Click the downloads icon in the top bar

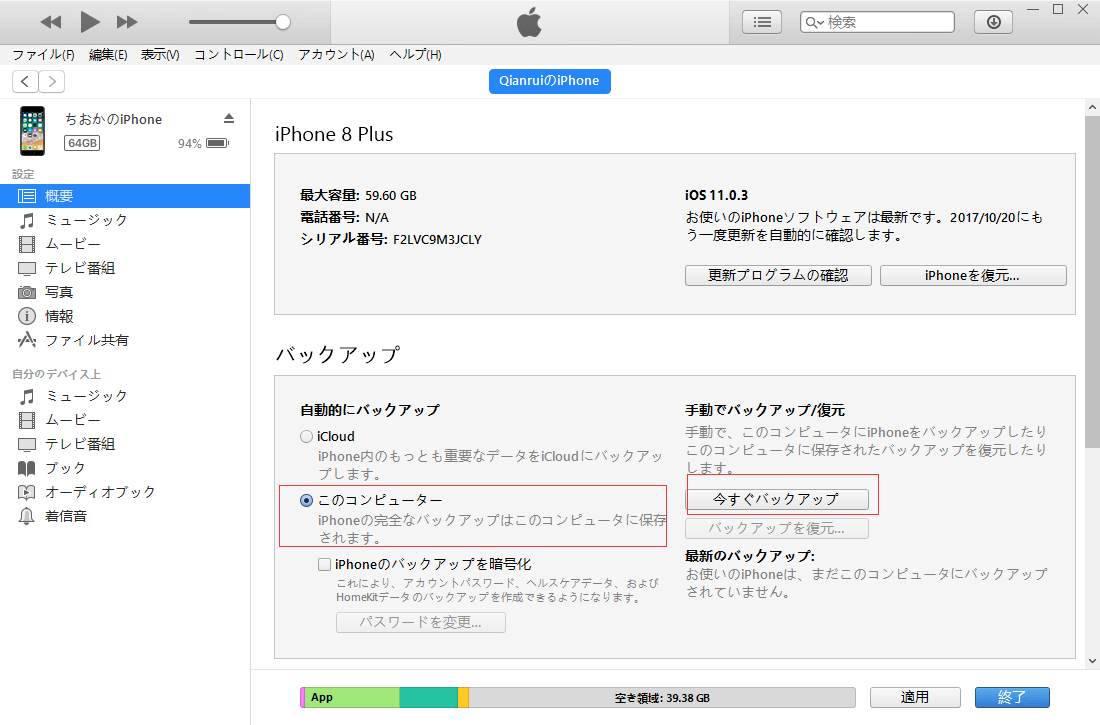pyautogui.click(x=992, y=21)
